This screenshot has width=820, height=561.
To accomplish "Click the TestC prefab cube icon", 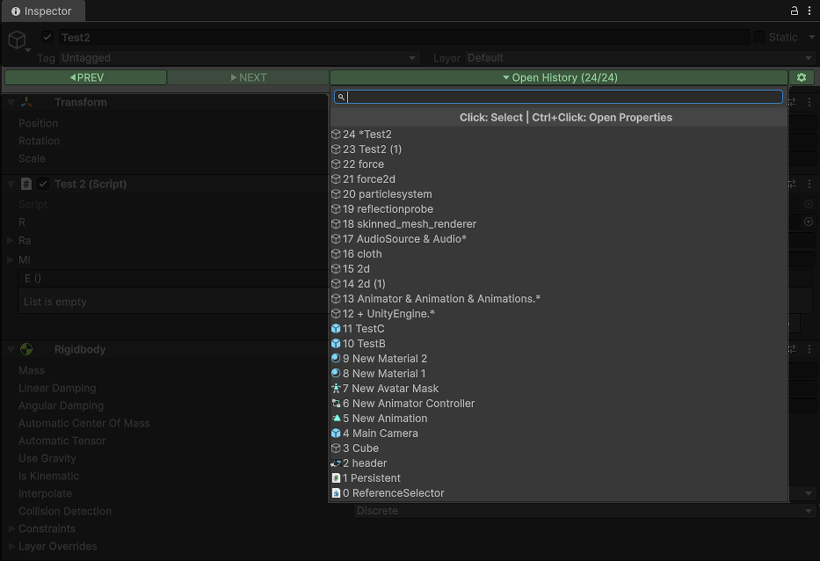I will point(336,328).
